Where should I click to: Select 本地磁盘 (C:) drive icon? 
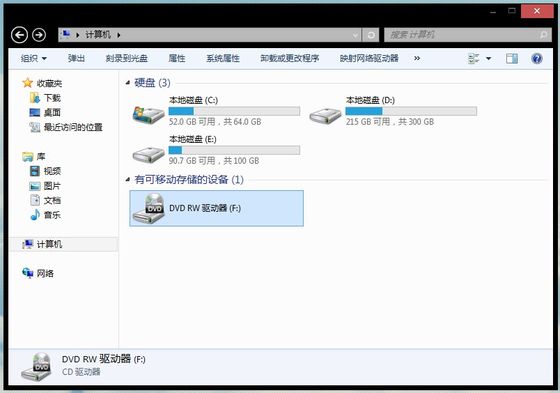click(148, 115)
